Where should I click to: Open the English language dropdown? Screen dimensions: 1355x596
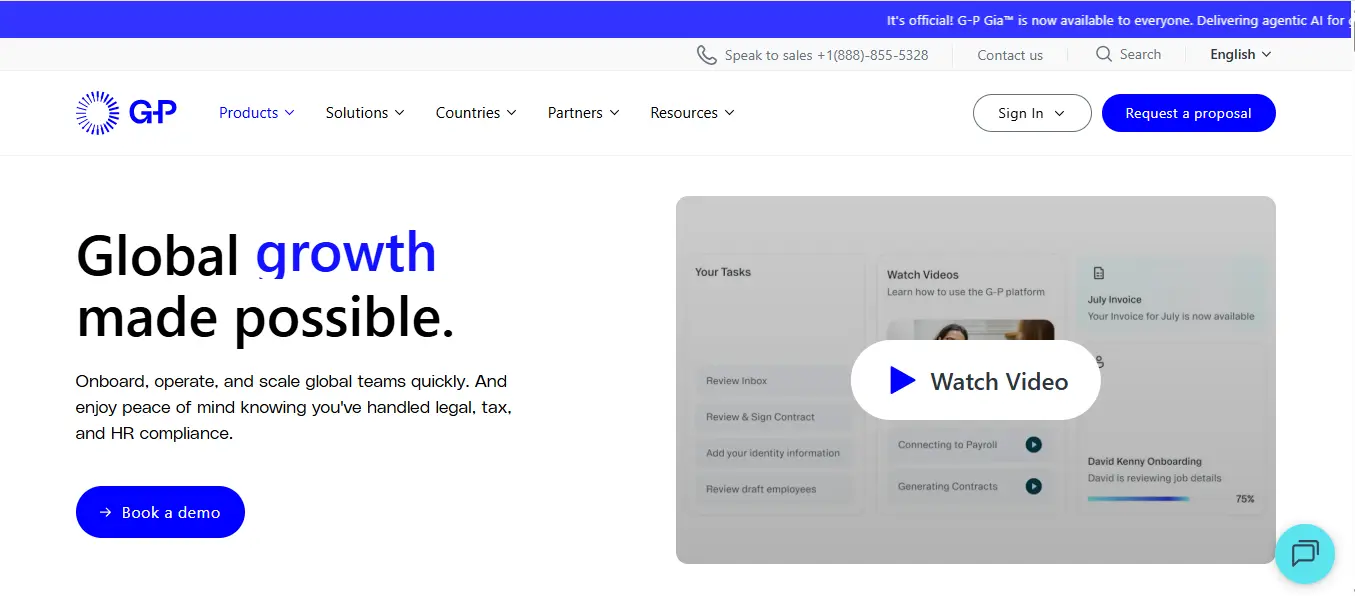pyautogui.click(x=1241, y=54)
